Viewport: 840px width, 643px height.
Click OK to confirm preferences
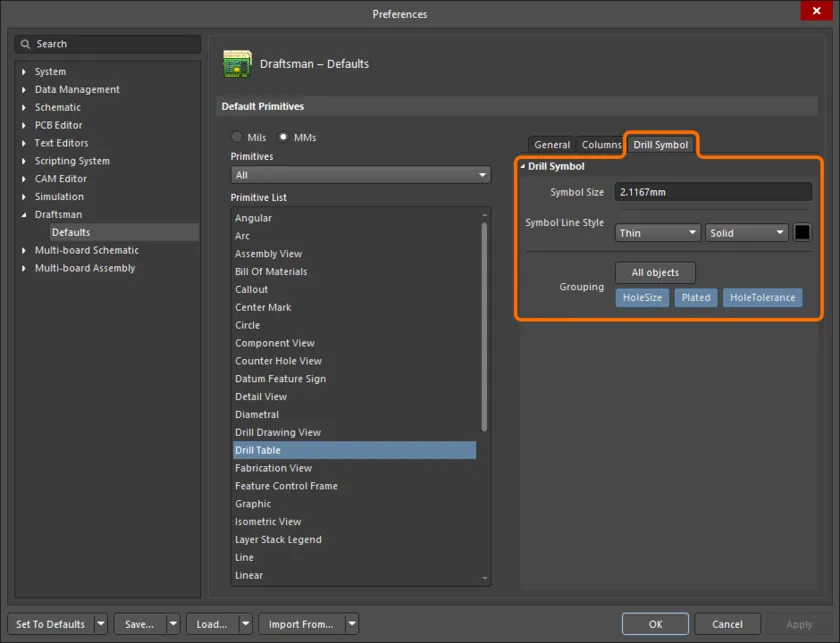click(x=655, y=623)
